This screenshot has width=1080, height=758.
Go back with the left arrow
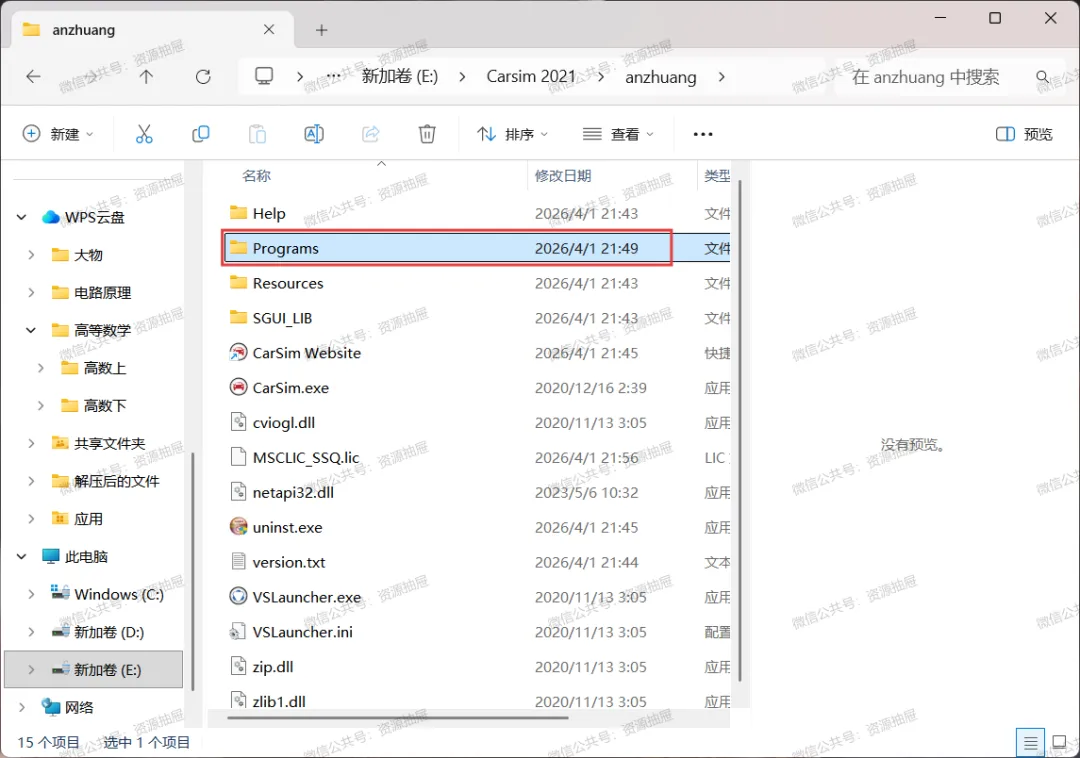33,76
